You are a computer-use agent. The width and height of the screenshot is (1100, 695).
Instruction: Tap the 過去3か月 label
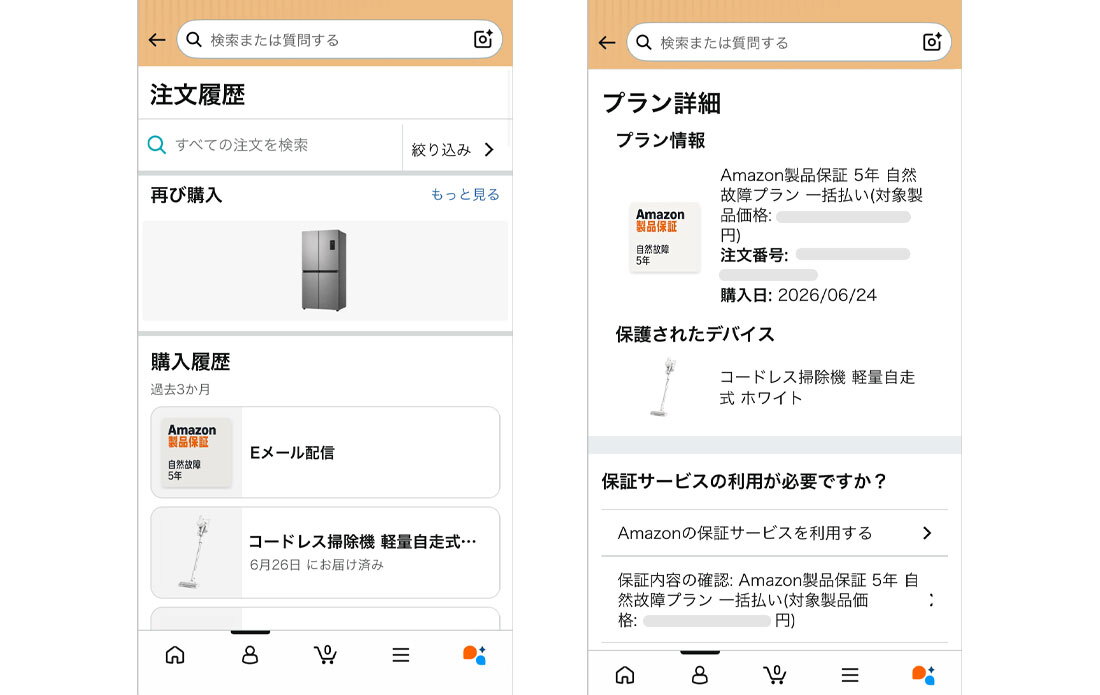(180, 389)
